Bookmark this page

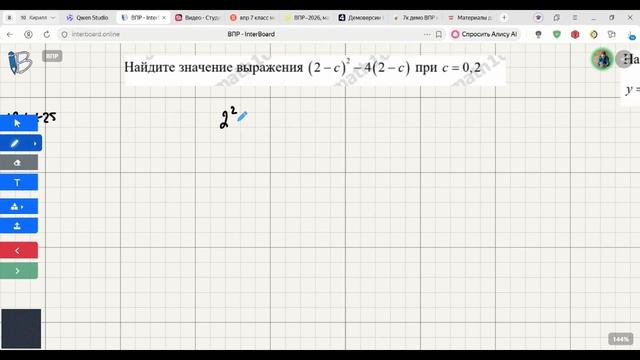[x=439, y=34]
